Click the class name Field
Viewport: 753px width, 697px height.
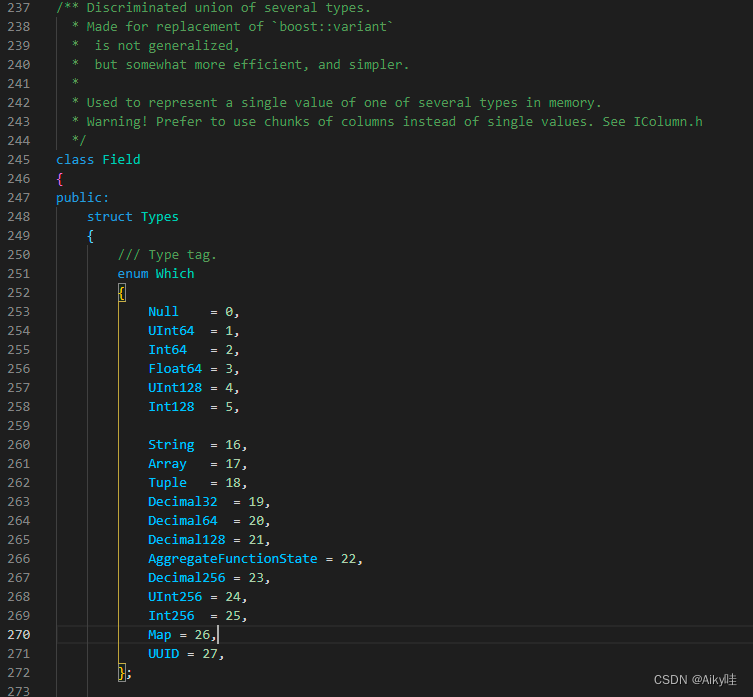pos(121,160)
